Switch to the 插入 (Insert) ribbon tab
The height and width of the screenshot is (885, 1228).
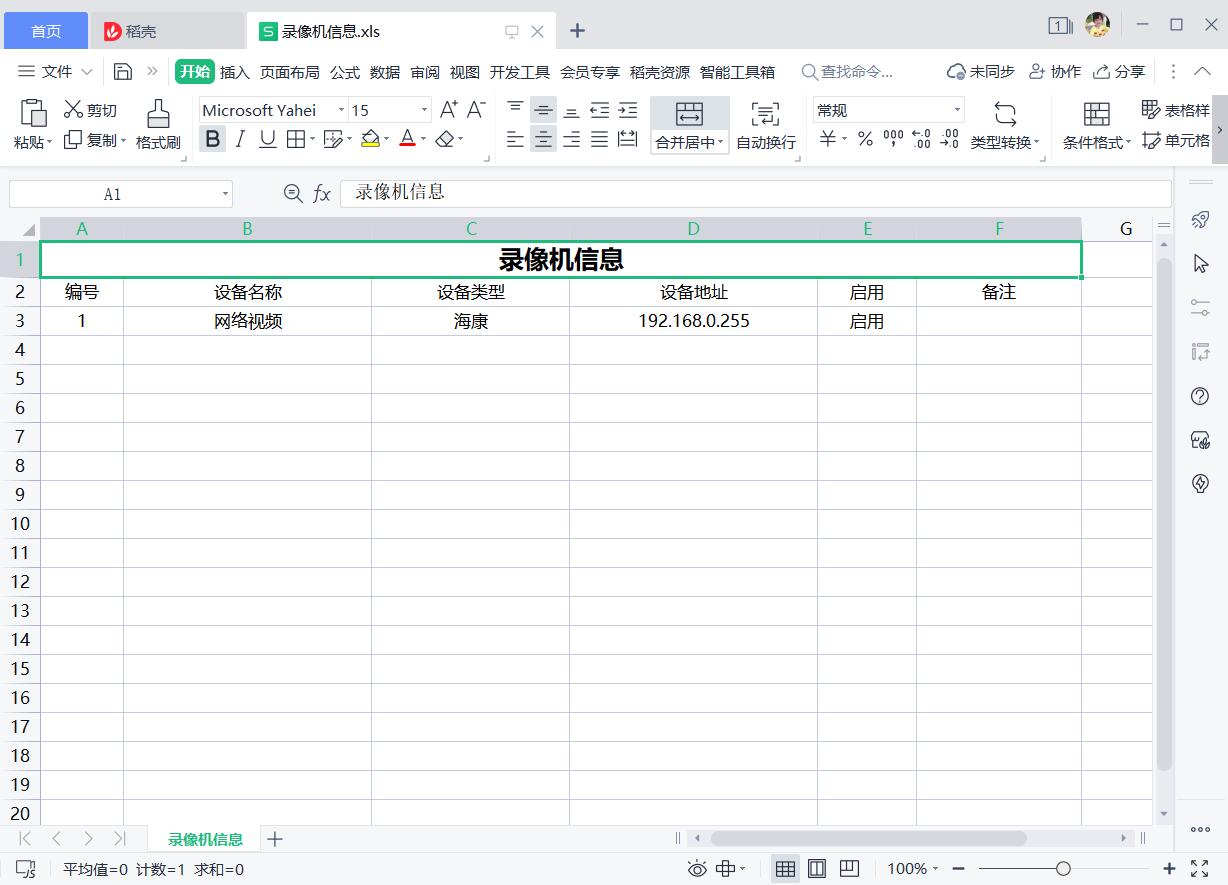click(235, 72)
